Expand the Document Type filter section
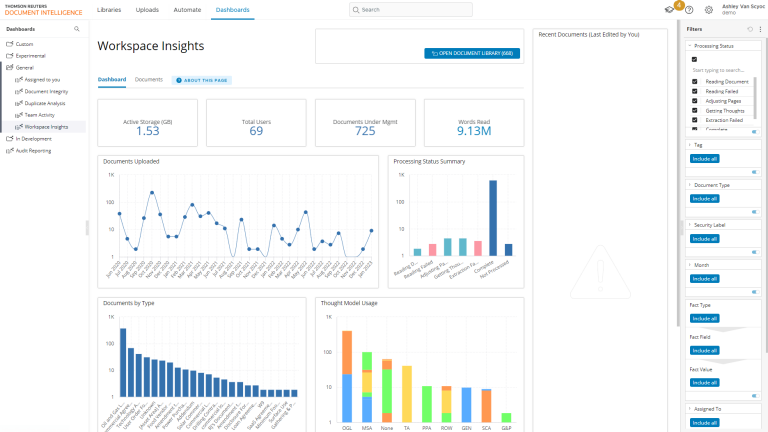The image size is (768, 432). (x=690, y=185)
